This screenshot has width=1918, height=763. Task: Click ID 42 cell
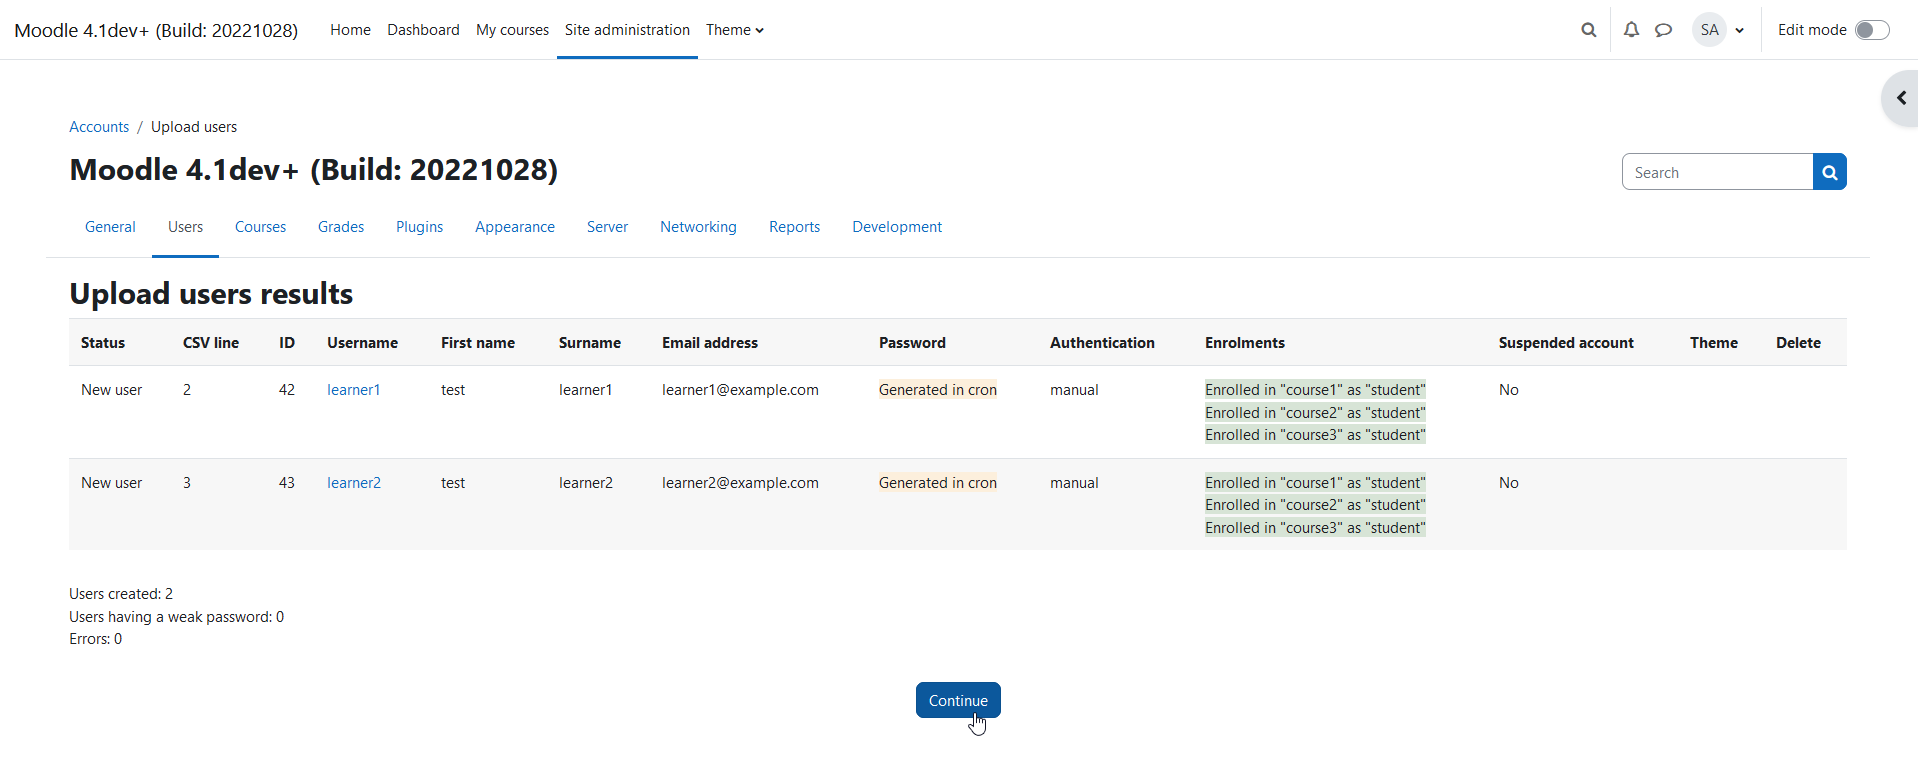coord(287,390)
